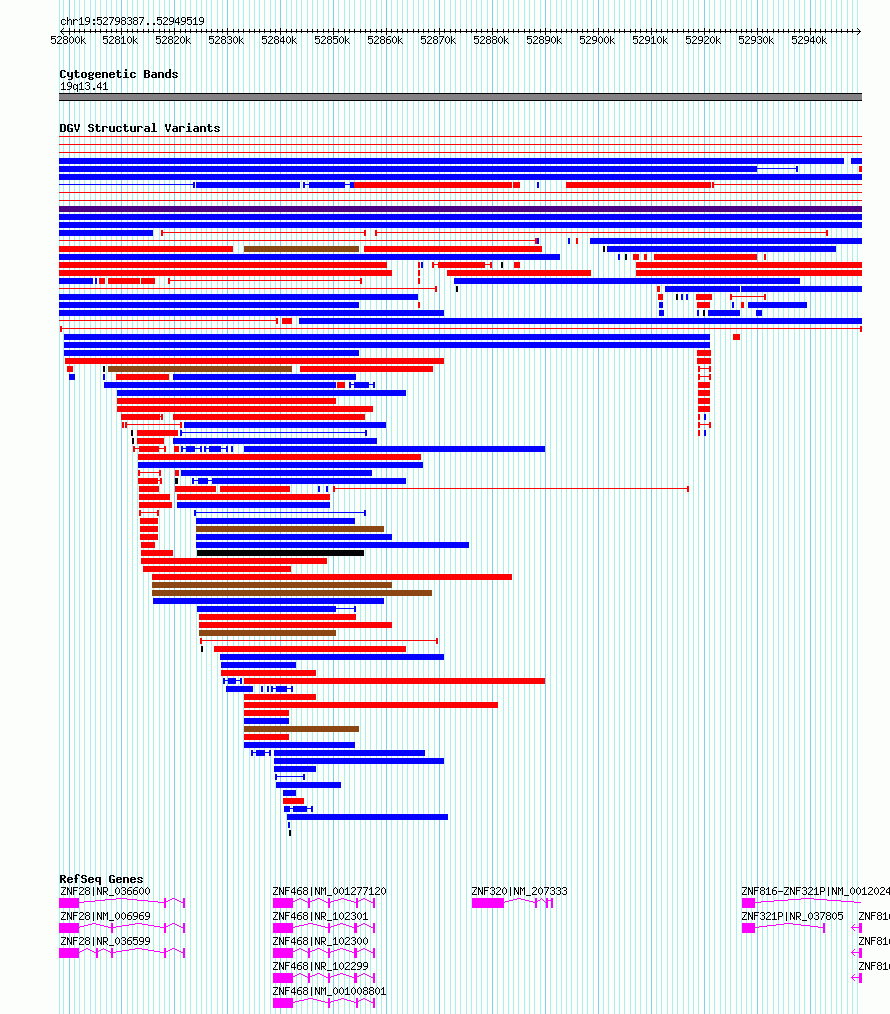Select the solid black structural variant bar

pos(280,553)
